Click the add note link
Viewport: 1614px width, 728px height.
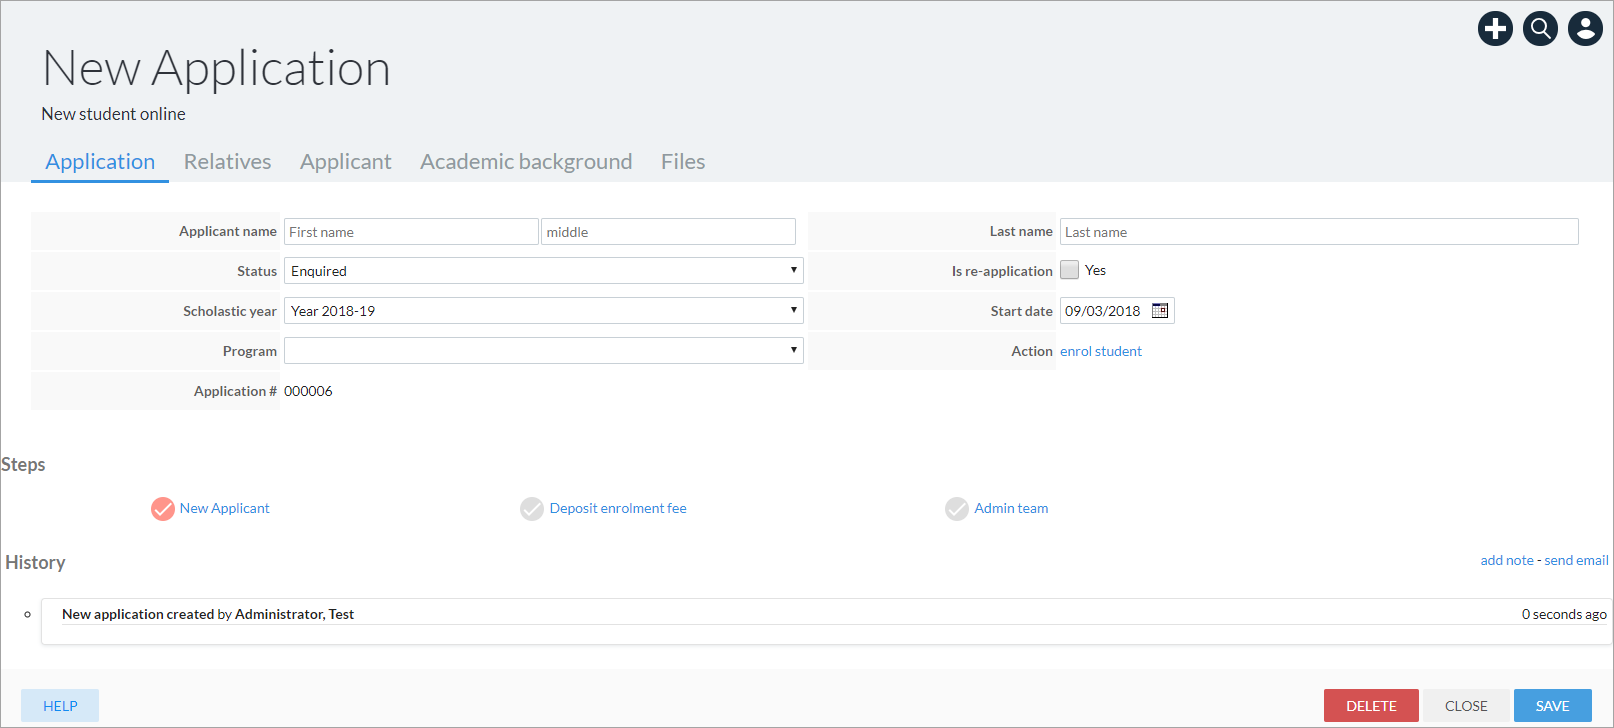[1507, 561]
